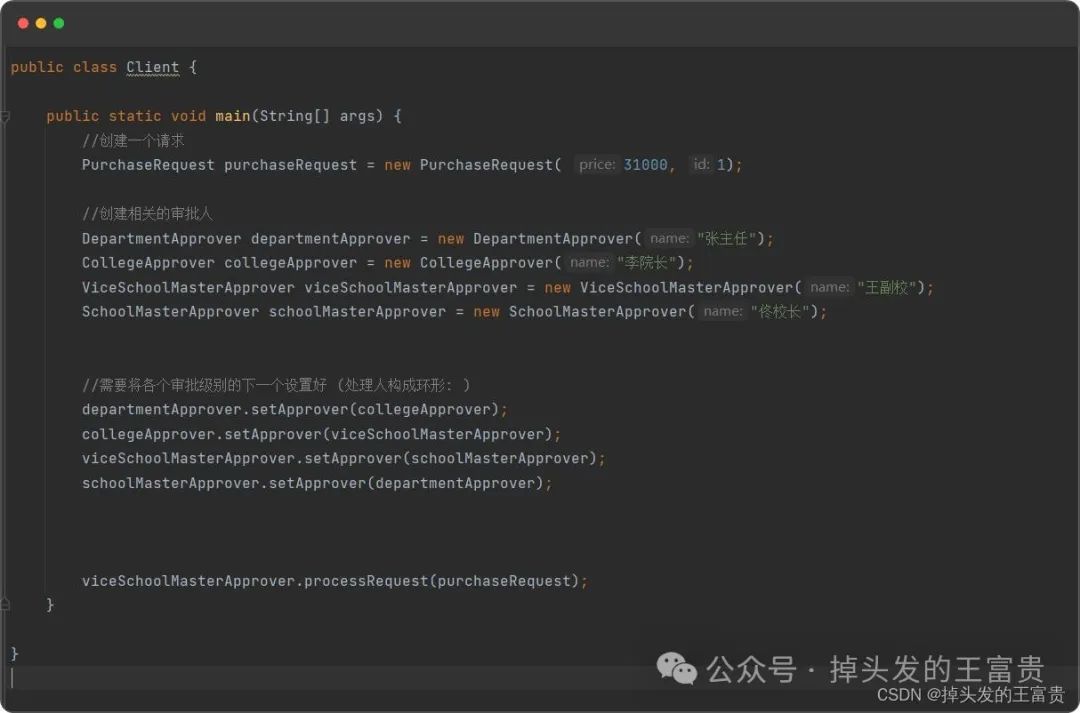
Task: Click line "schoolMasterApprover.setApprover(departmentApprover);"
Action: pyautogui.click(x=317, y=483)
